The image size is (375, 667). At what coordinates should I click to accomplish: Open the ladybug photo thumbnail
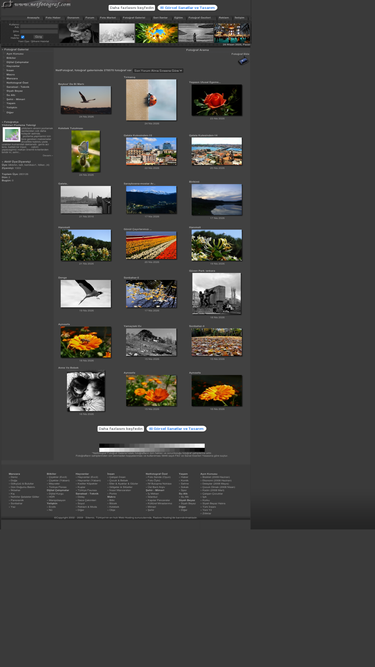tap(151, 100)
